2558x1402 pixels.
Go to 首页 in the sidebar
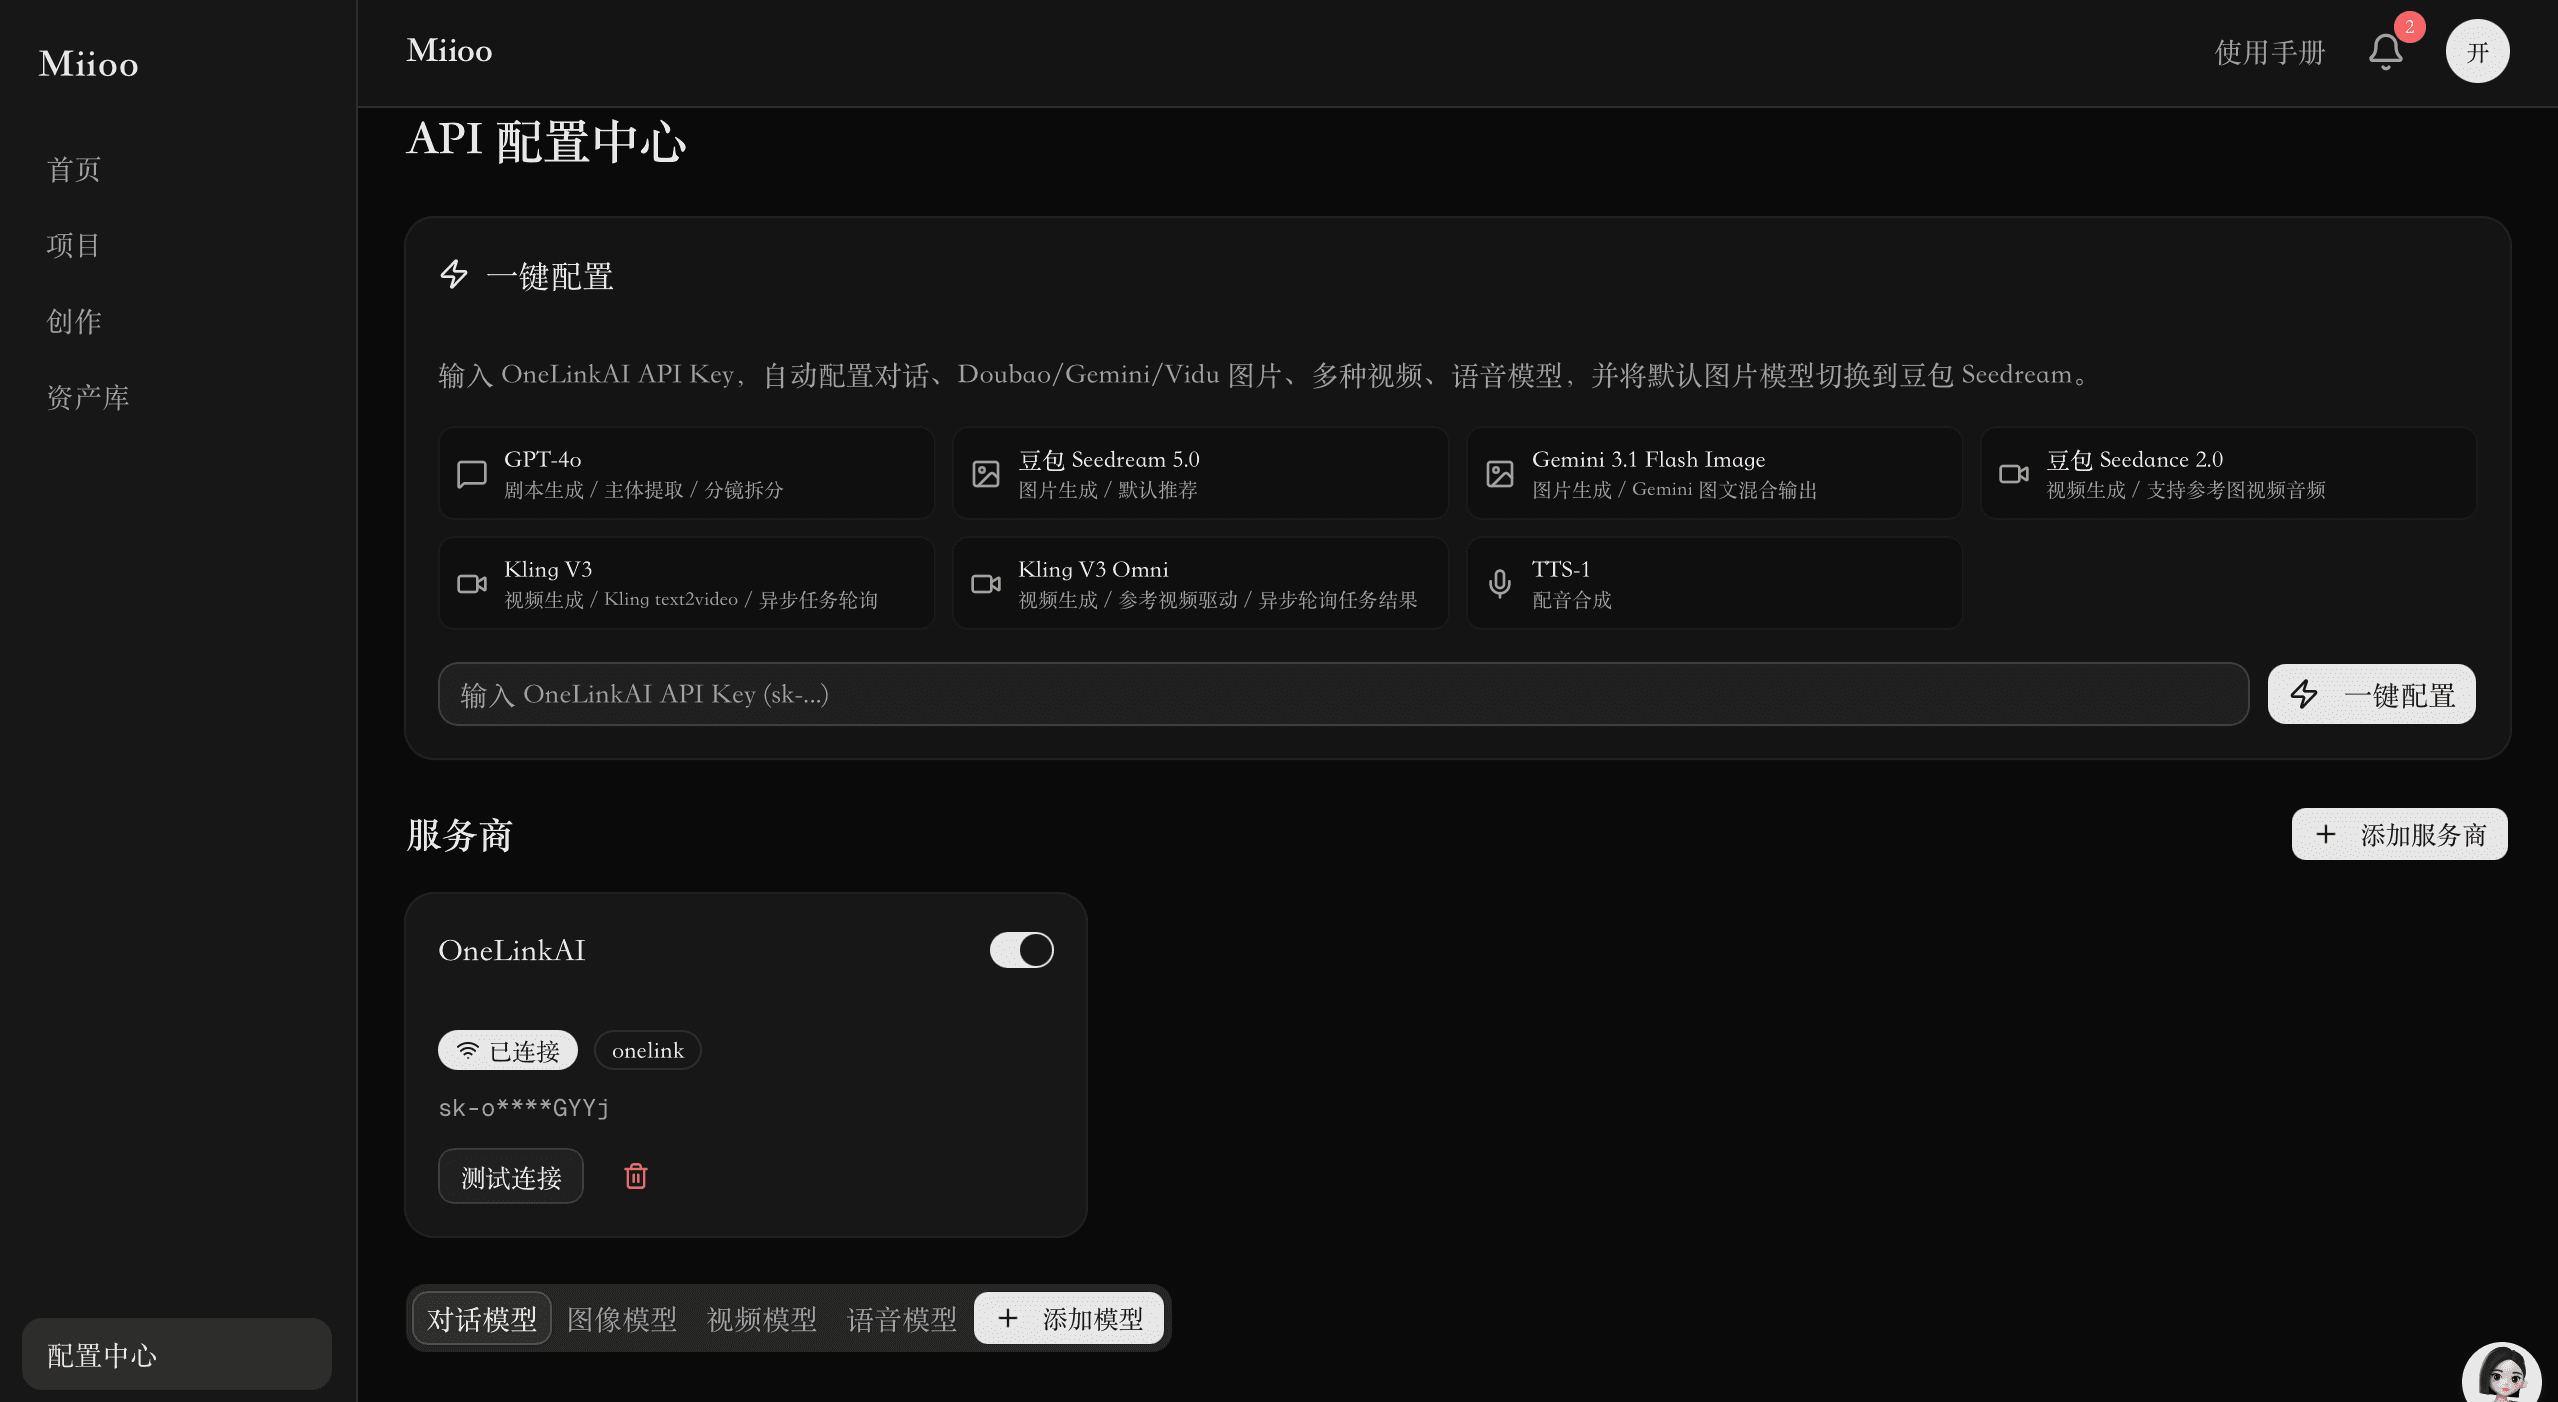74,169
